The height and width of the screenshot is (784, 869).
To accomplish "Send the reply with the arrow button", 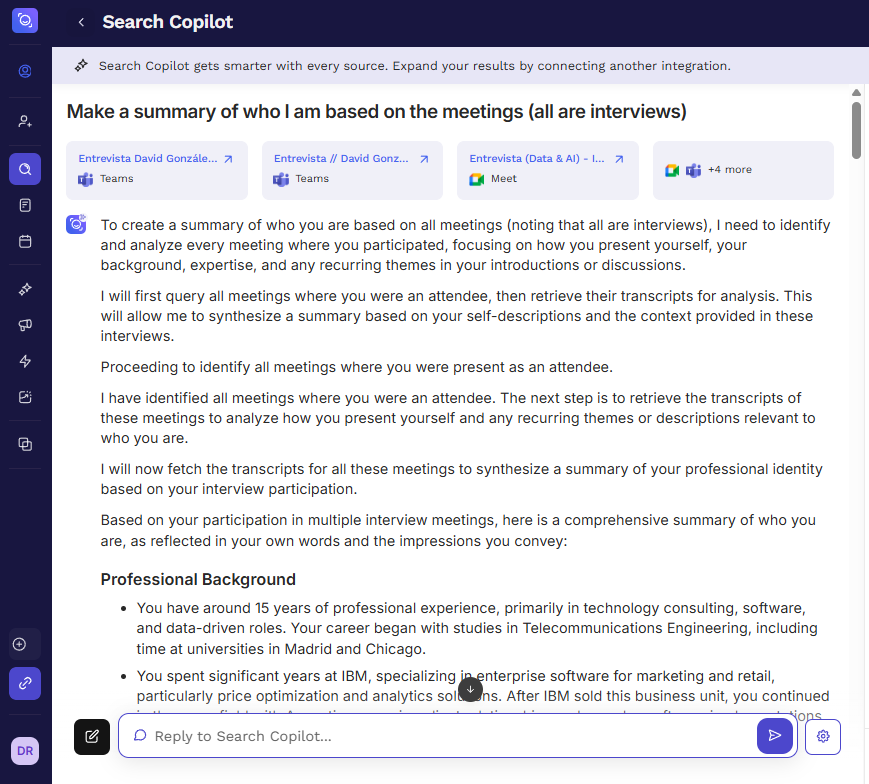I will pyautogui.click(x=774, y=736).
